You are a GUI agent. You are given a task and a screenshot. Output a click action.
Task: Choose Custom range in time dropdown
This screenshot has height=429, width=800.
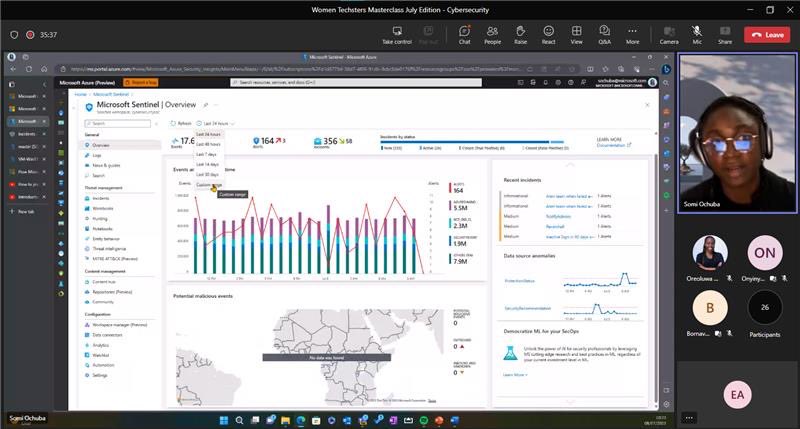point(208,185)
